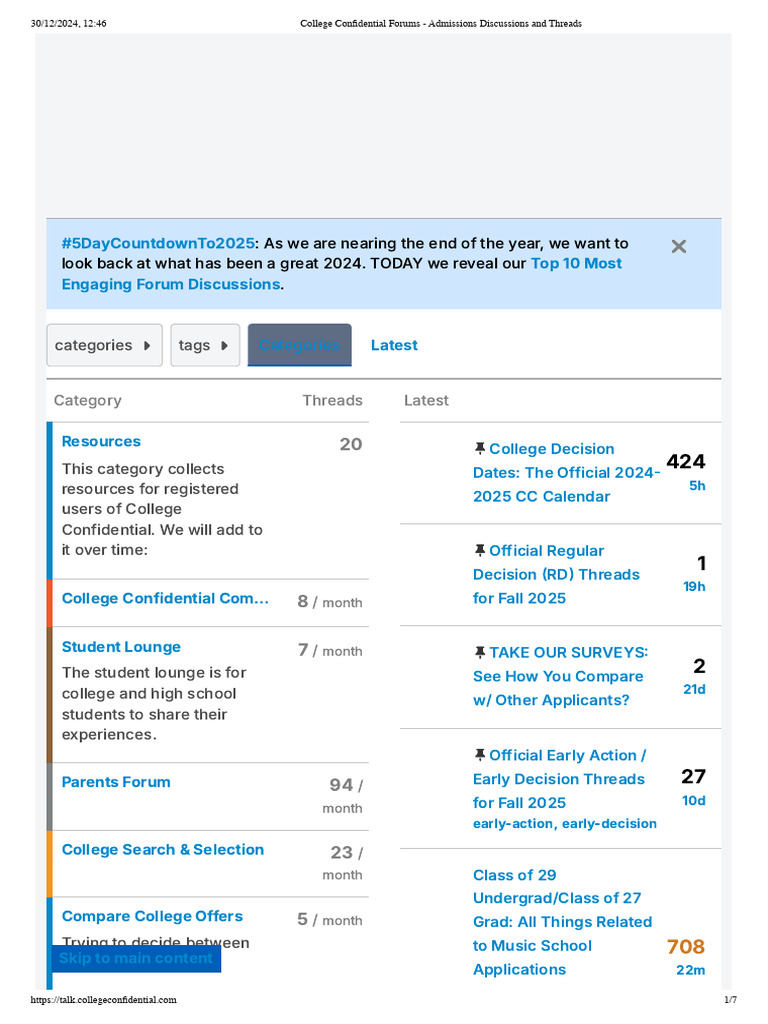Open the early-decision tag

[x=609, y=824]
